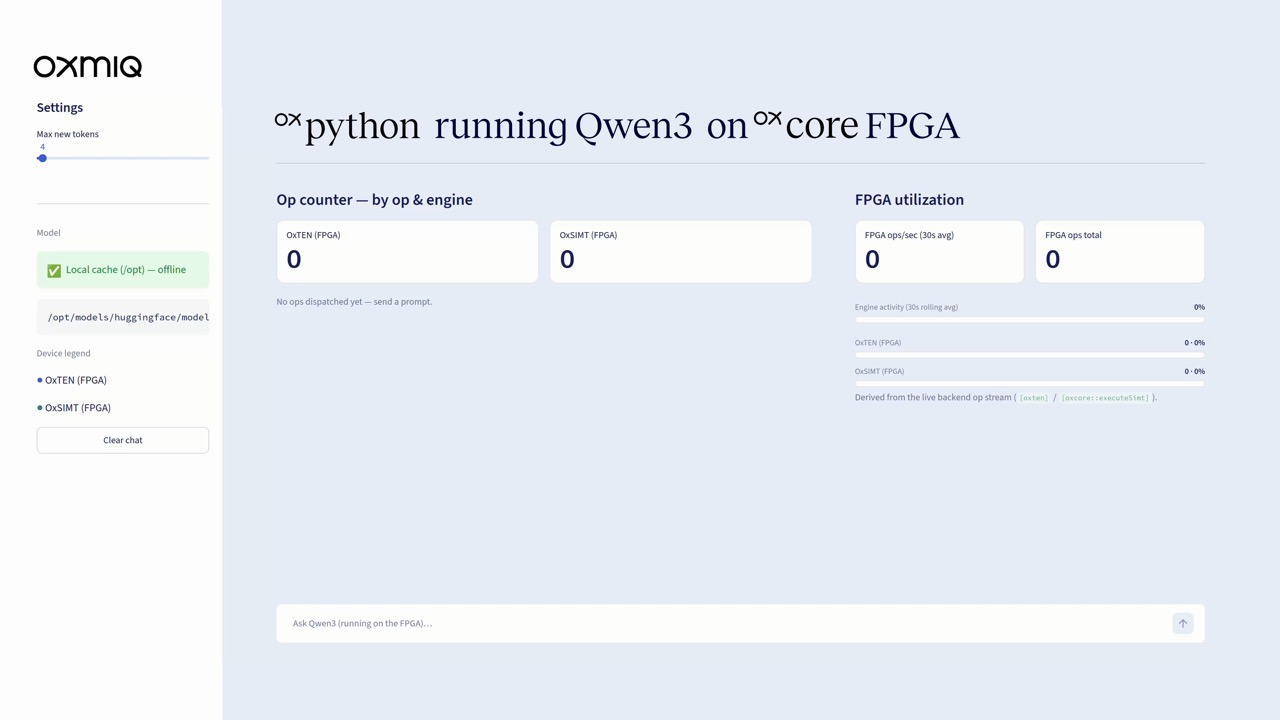Click the FPGA ops total card

click(1120, 252)
